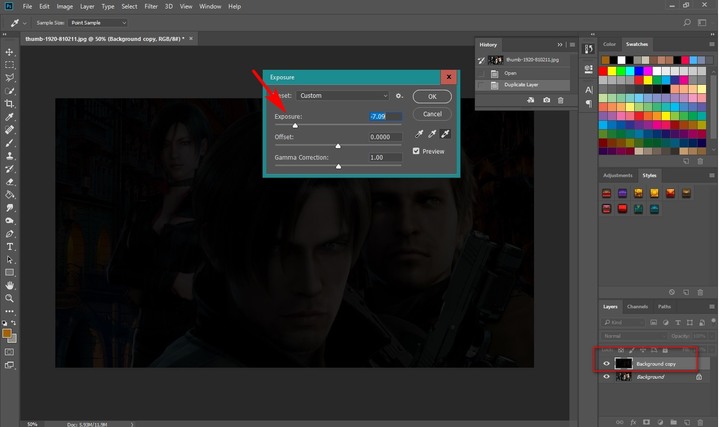Open the Swatches panel menu
The image size is (720, 427).
[x=712, y=44]
